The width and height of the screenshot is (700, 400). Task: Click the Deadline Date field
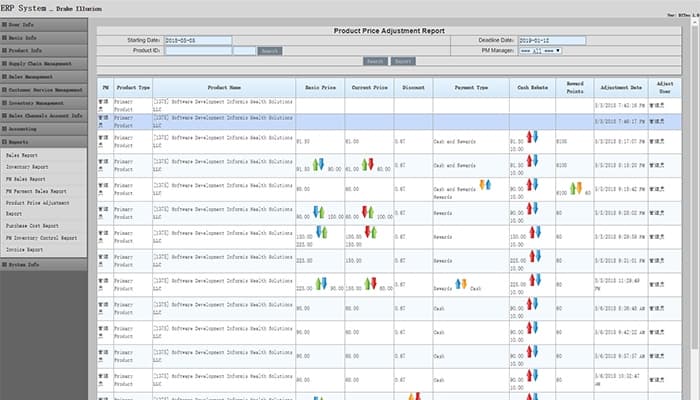pos(552,41)
